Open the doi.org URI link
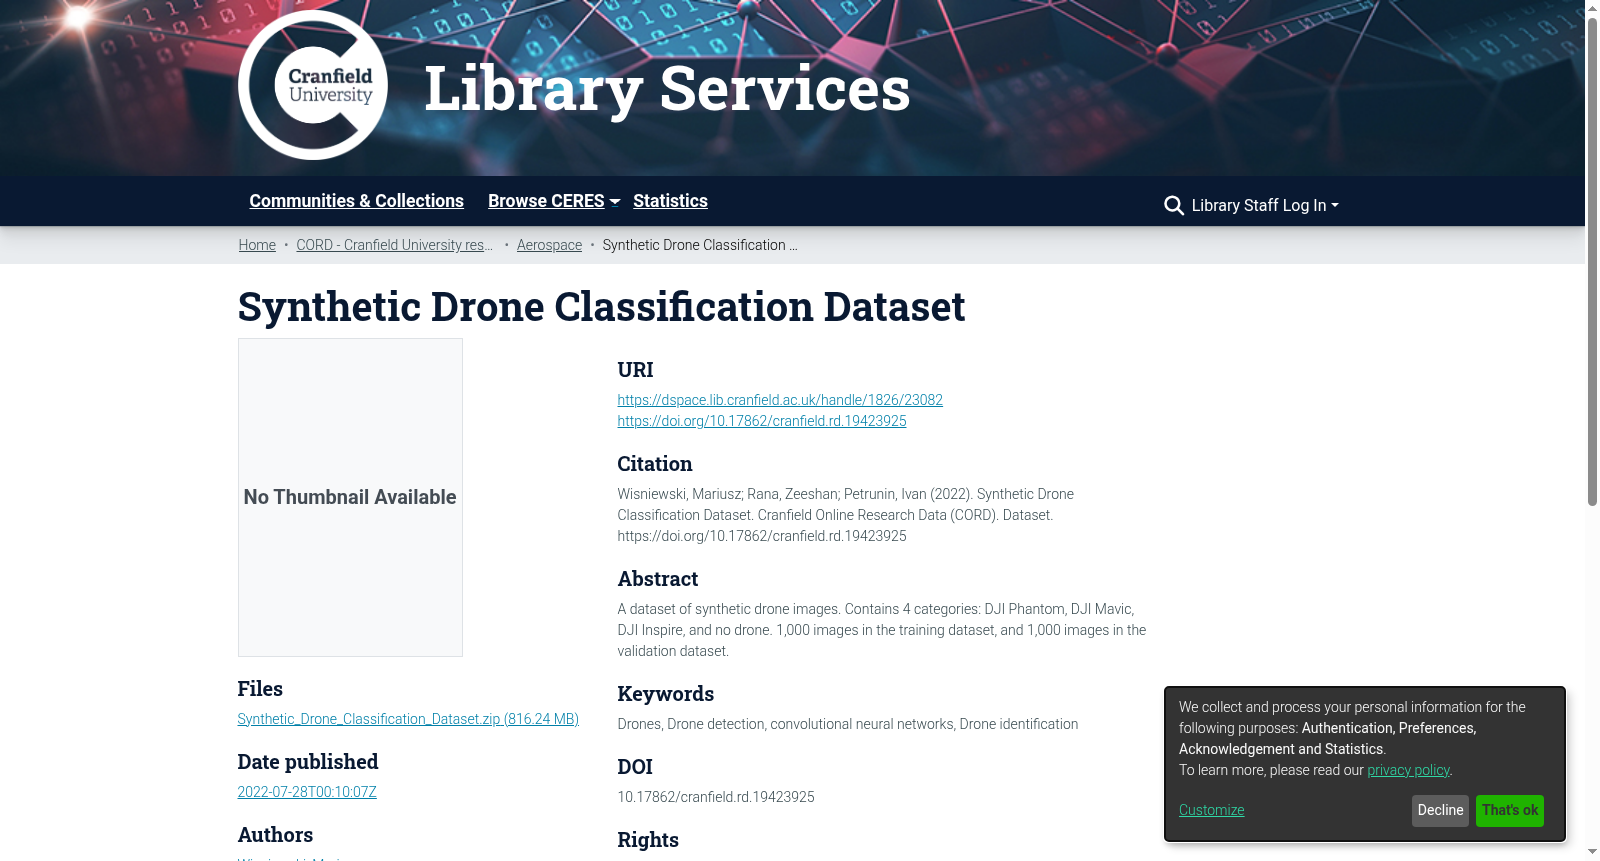The width and height of the screenshot is (1600, 861). coord(762,421)
